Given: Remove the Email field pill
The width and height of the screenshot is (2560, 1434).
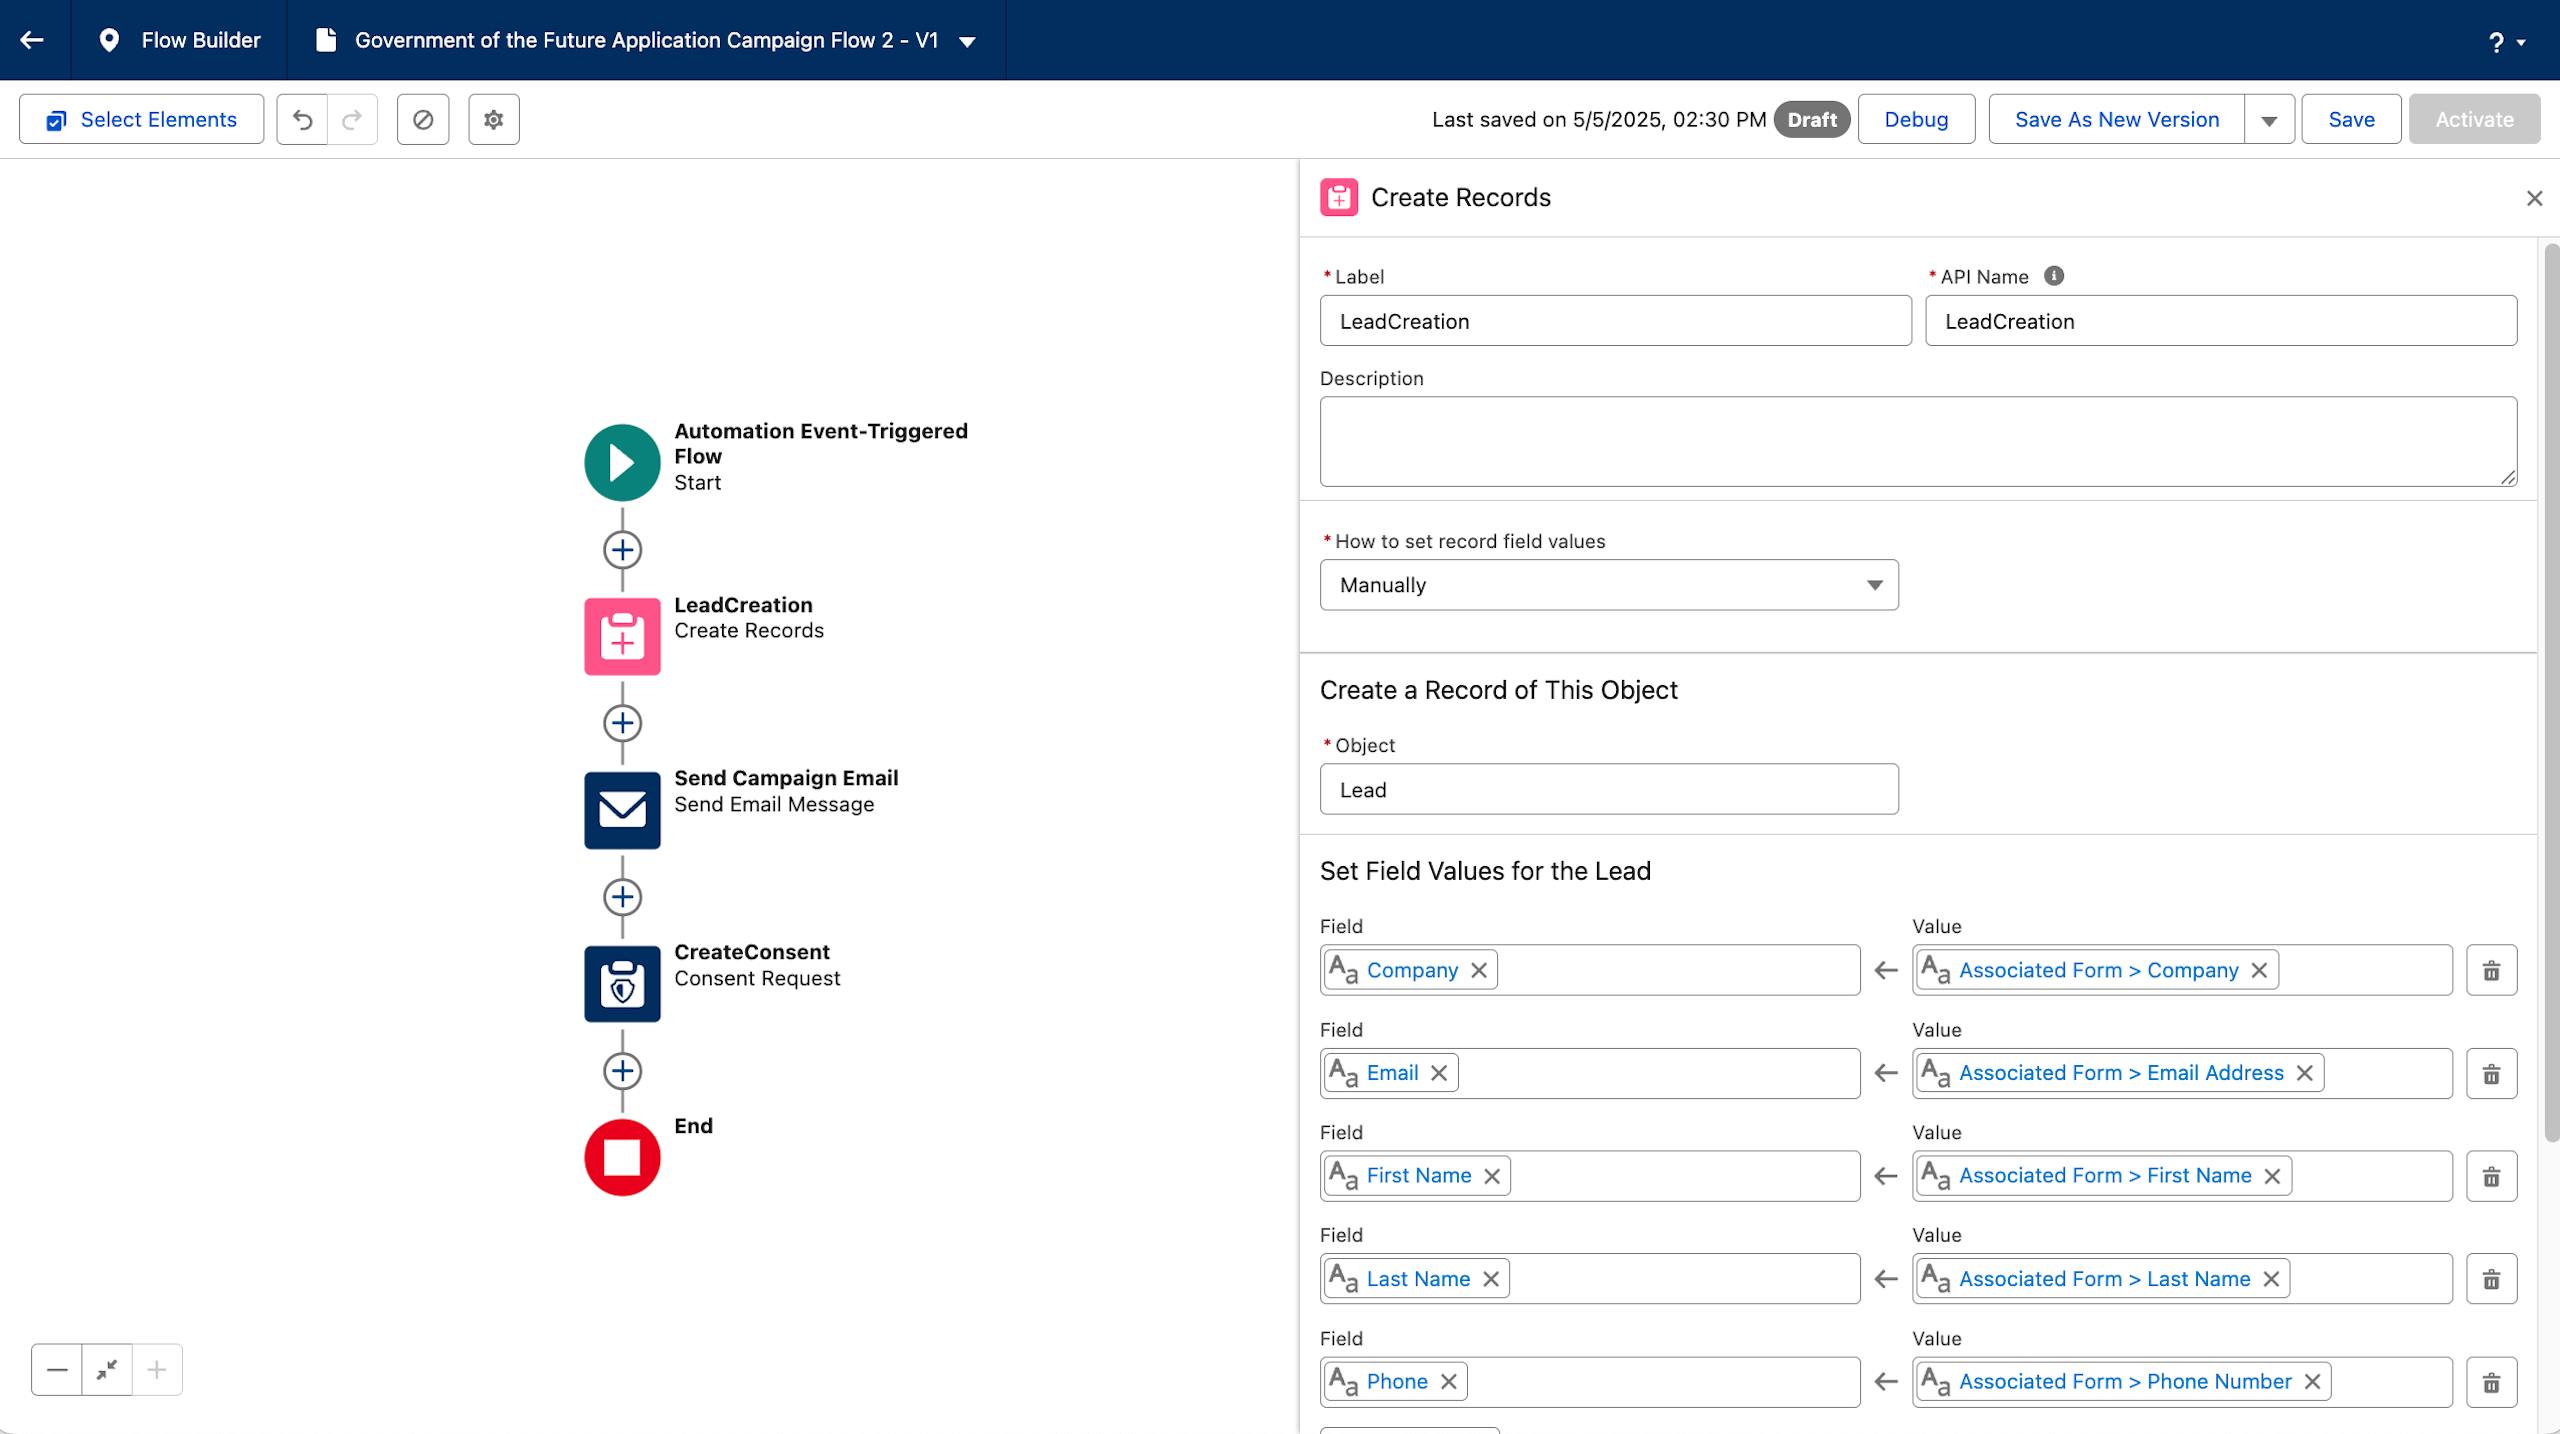Looking at the screenshot, I should point(1439,1073).
